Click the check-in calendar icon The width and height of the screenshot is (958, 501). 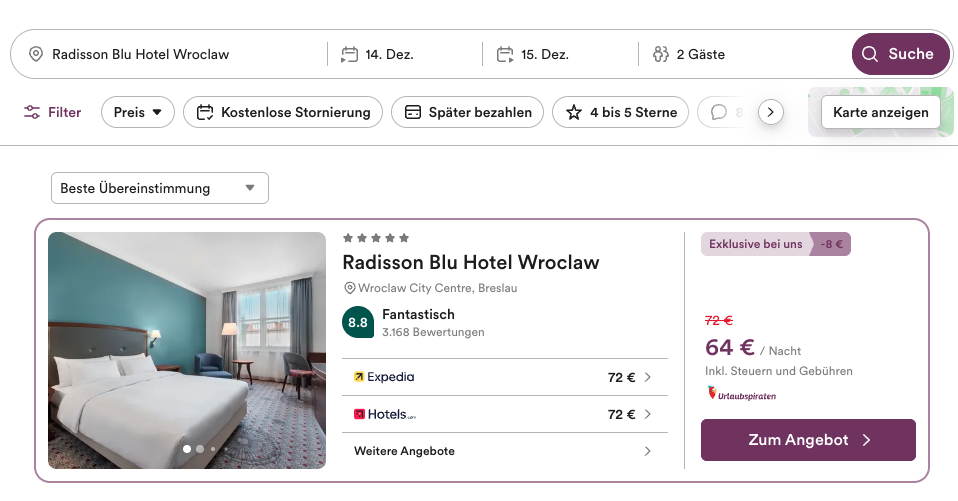(x=349, y=54)
